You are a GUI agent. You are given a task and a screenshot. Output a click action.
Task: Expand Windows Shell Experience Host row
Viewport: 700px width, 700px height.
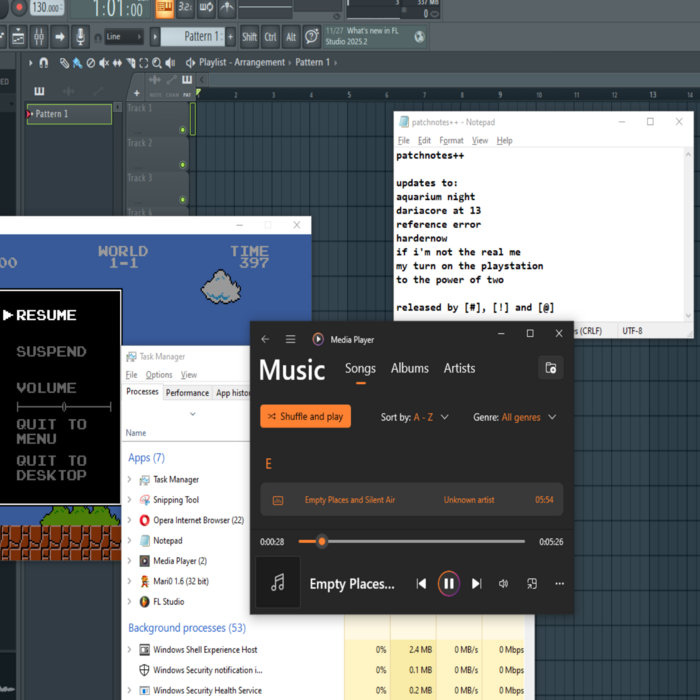tap(129, 650)
